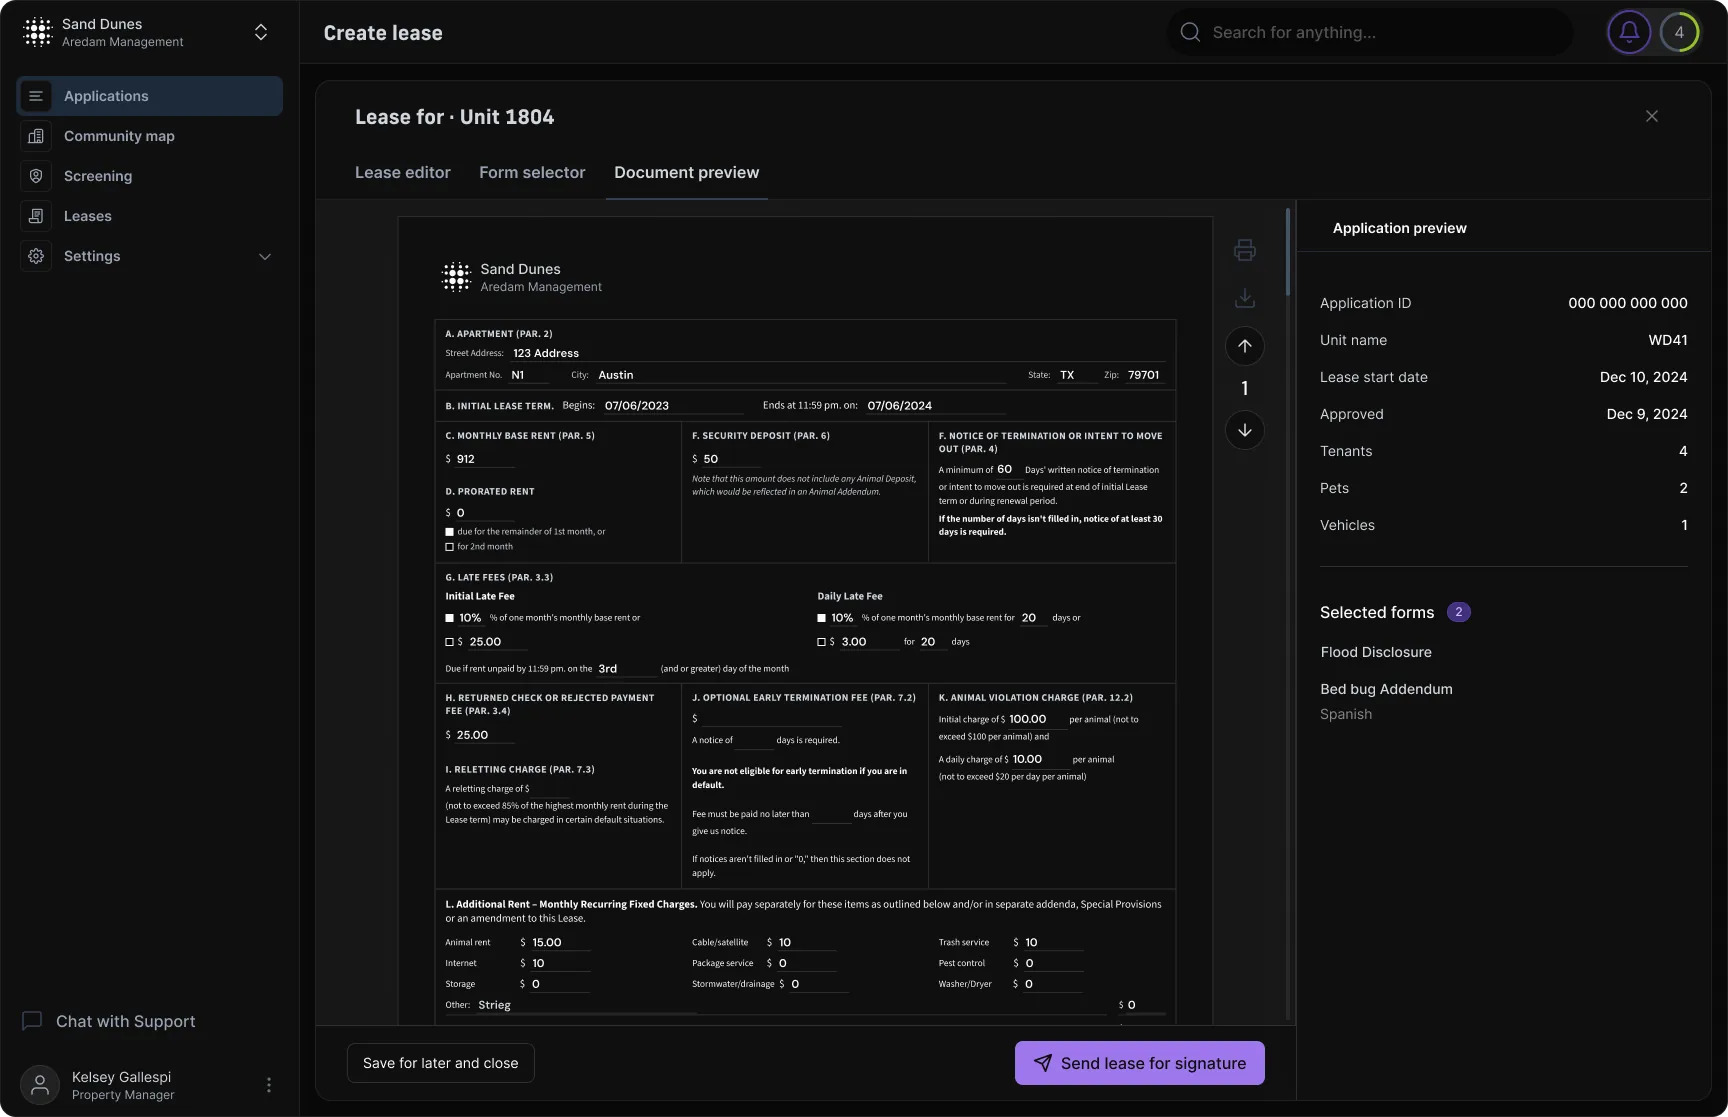The width and height of the screenshot is (1728, 1117).
Task: Click the Community map building icon
Action: coord(36,136)
